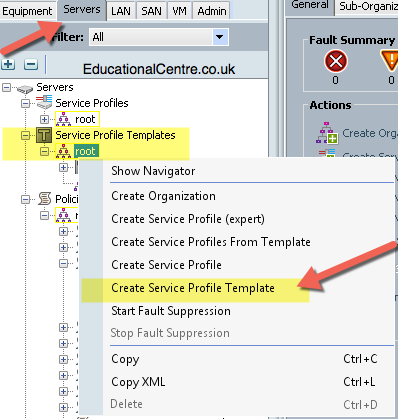Screen dimensions: 398x419
Task: Click the Service Profile Templates T icon
Action: pos(44,135)
